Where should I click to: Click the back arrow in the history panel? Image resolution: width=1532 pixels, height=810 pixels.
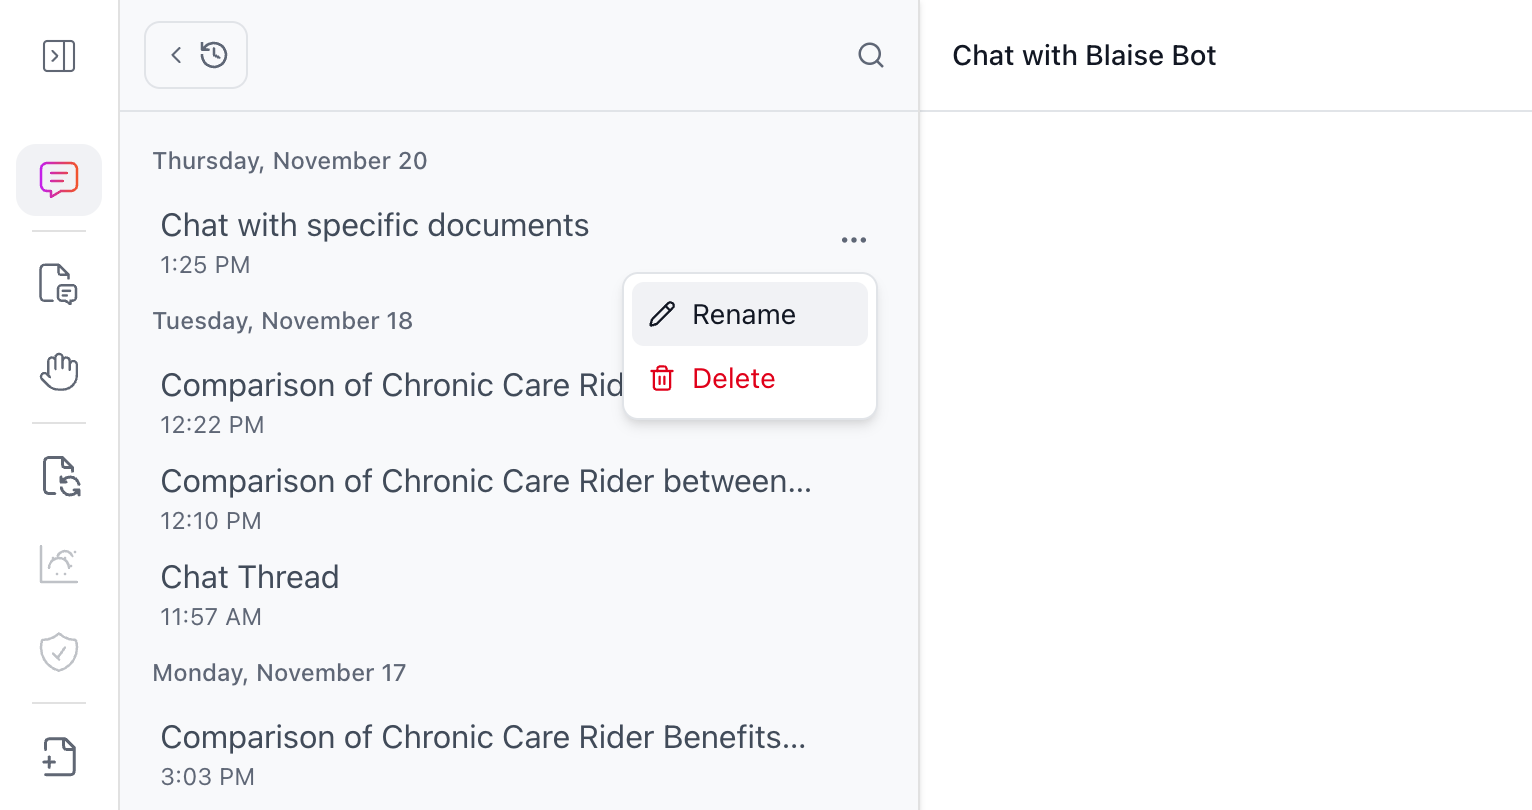176,55
